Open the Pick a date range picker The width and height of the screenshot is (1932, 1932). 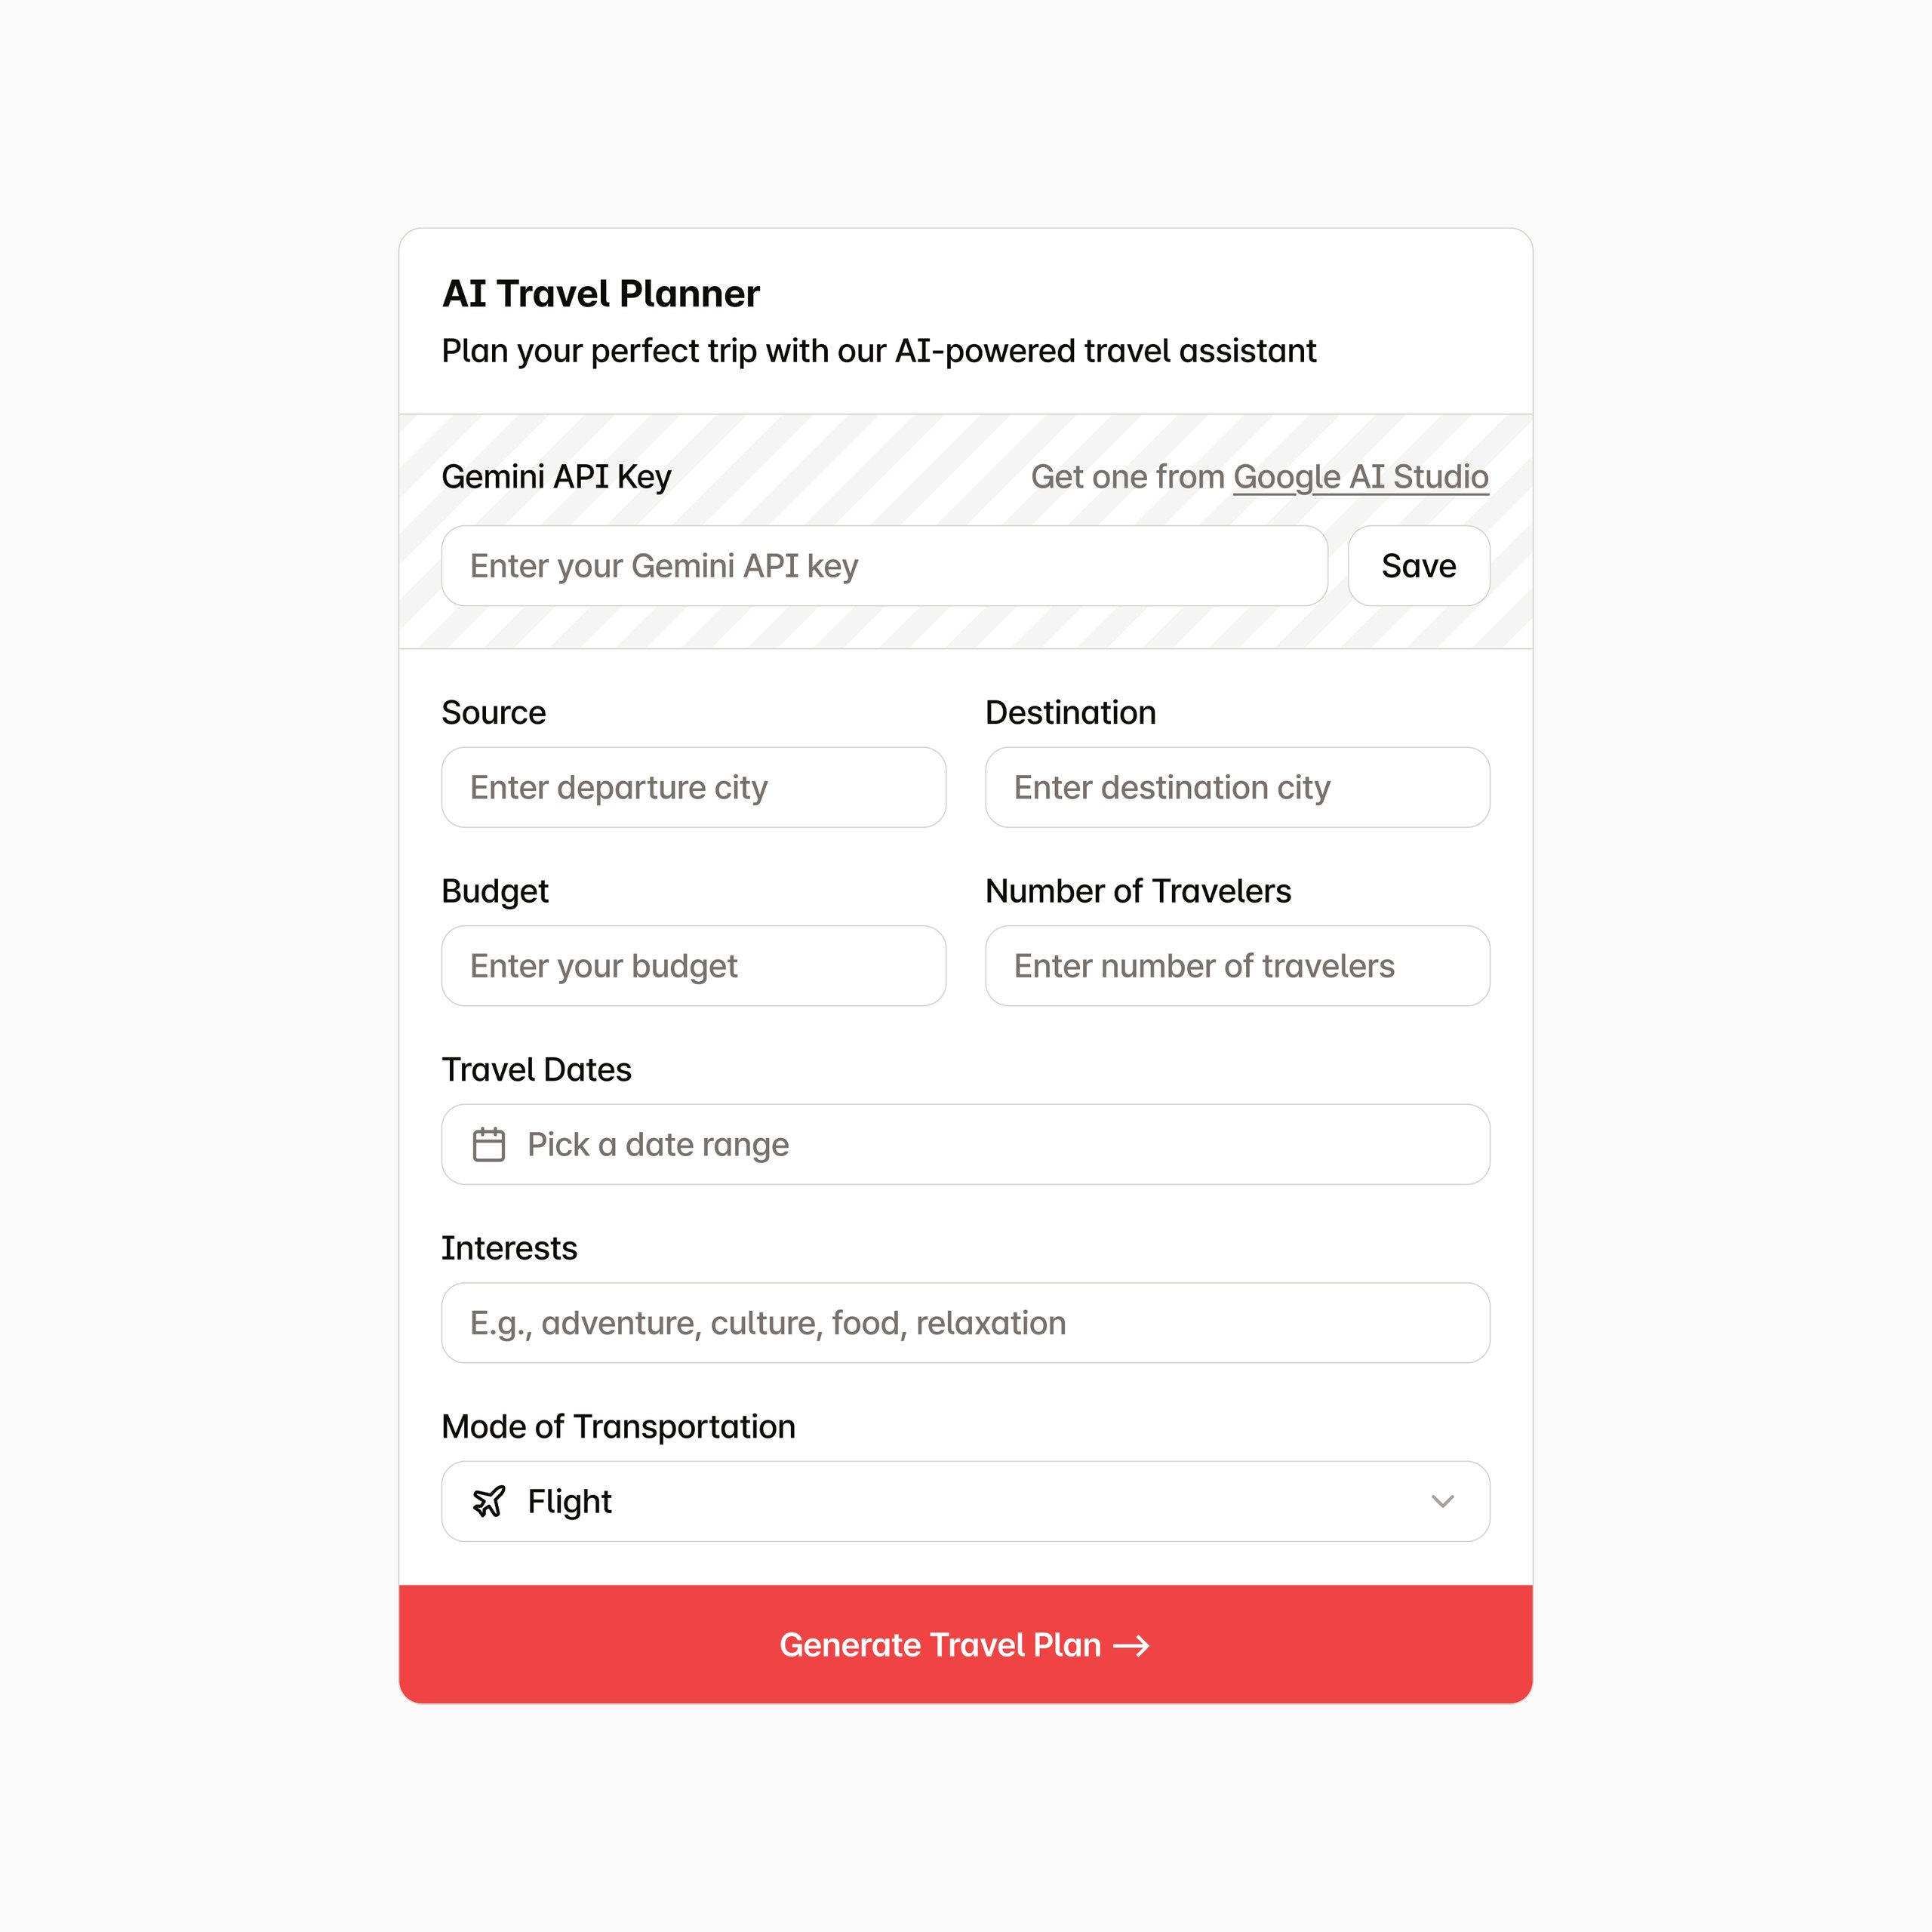coord(965,1144)
